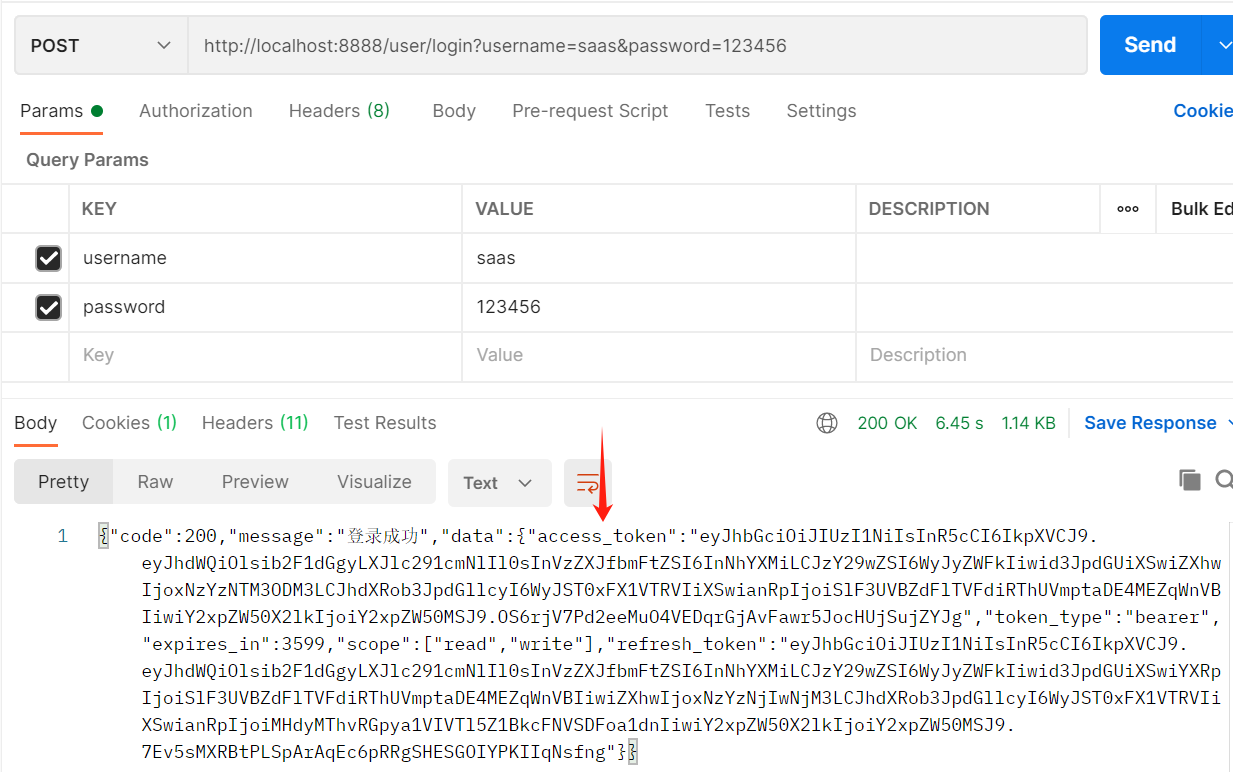Open query params options ellipsis
Image resolution: width=1233 pixels, height=772 pixels.
(1128, 209)
